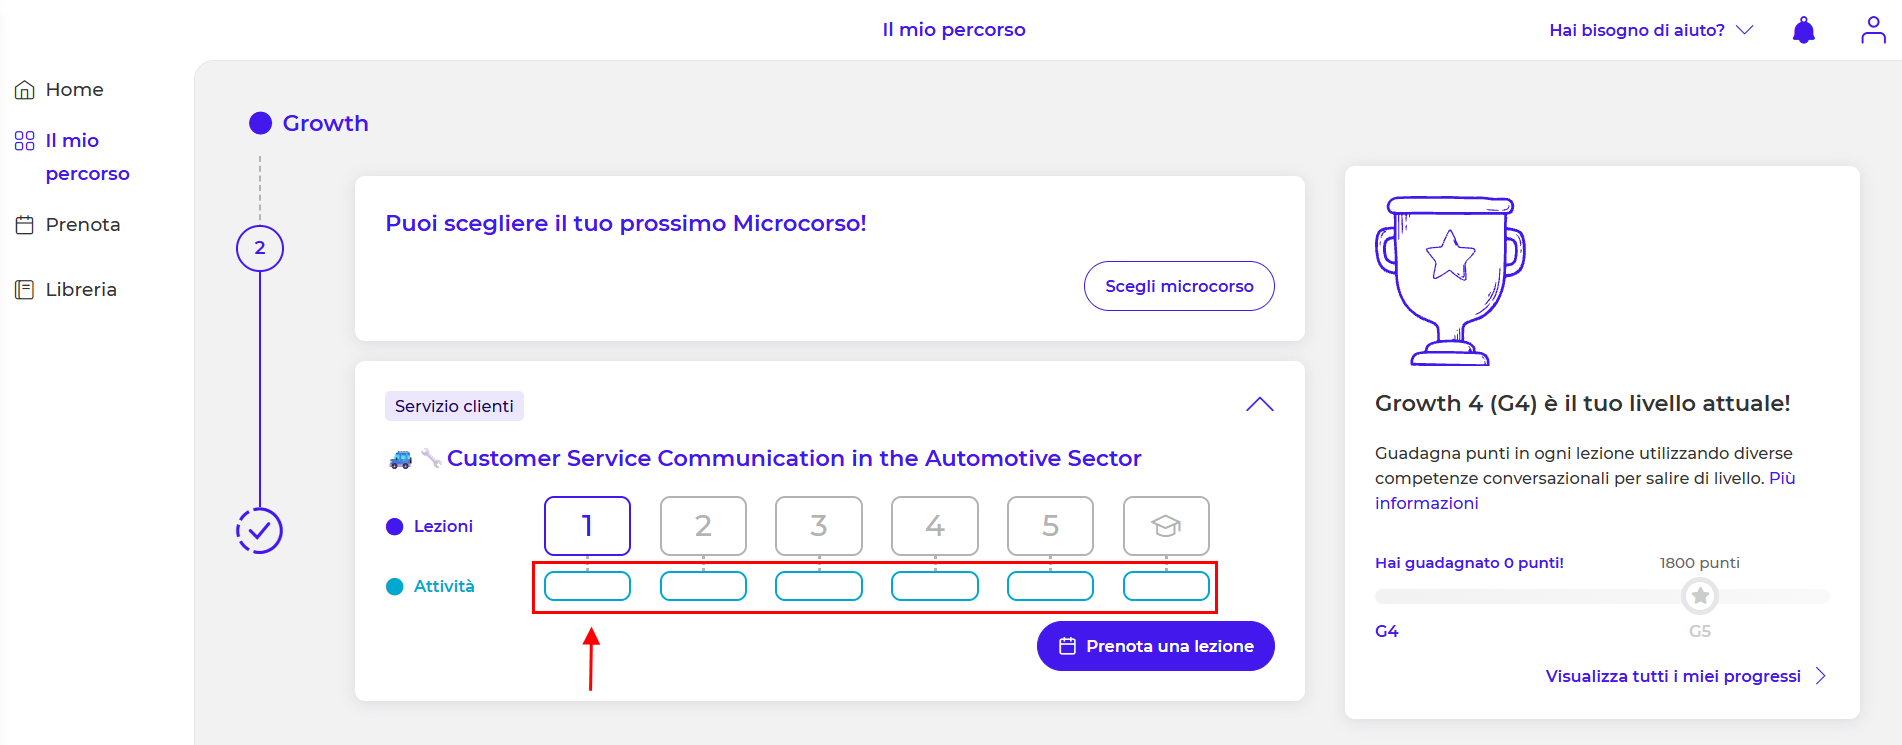Image resolution: width=1902 pixels, height=745 pixels.
Task: Click the notification bell icon
Action: click(x=1804, y=30)
